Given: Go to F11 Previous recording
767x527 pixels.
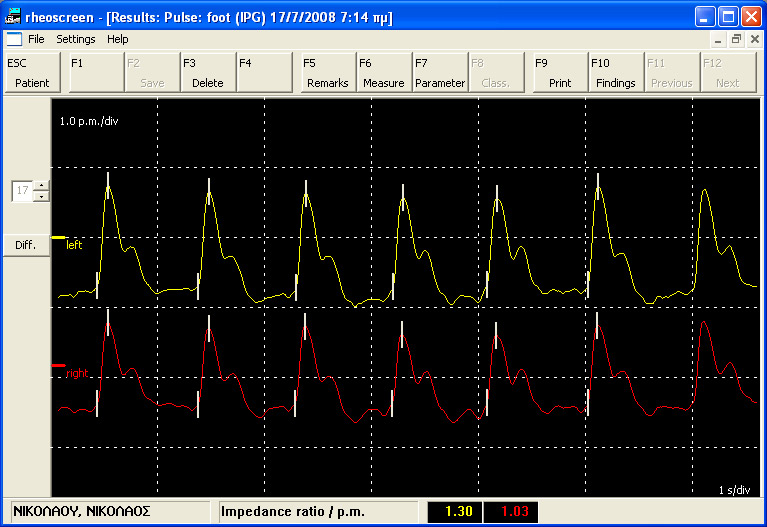Looking at the screenshot, I should 672,72.
